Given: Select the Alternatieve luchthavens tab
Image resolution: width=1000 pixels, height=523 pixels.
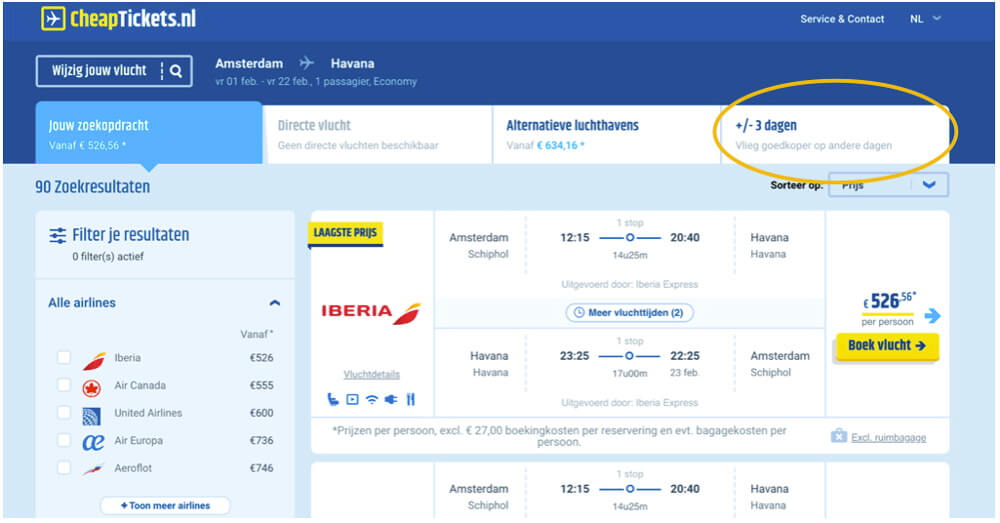Looking at the screenshot, I should tap(607, 135).
